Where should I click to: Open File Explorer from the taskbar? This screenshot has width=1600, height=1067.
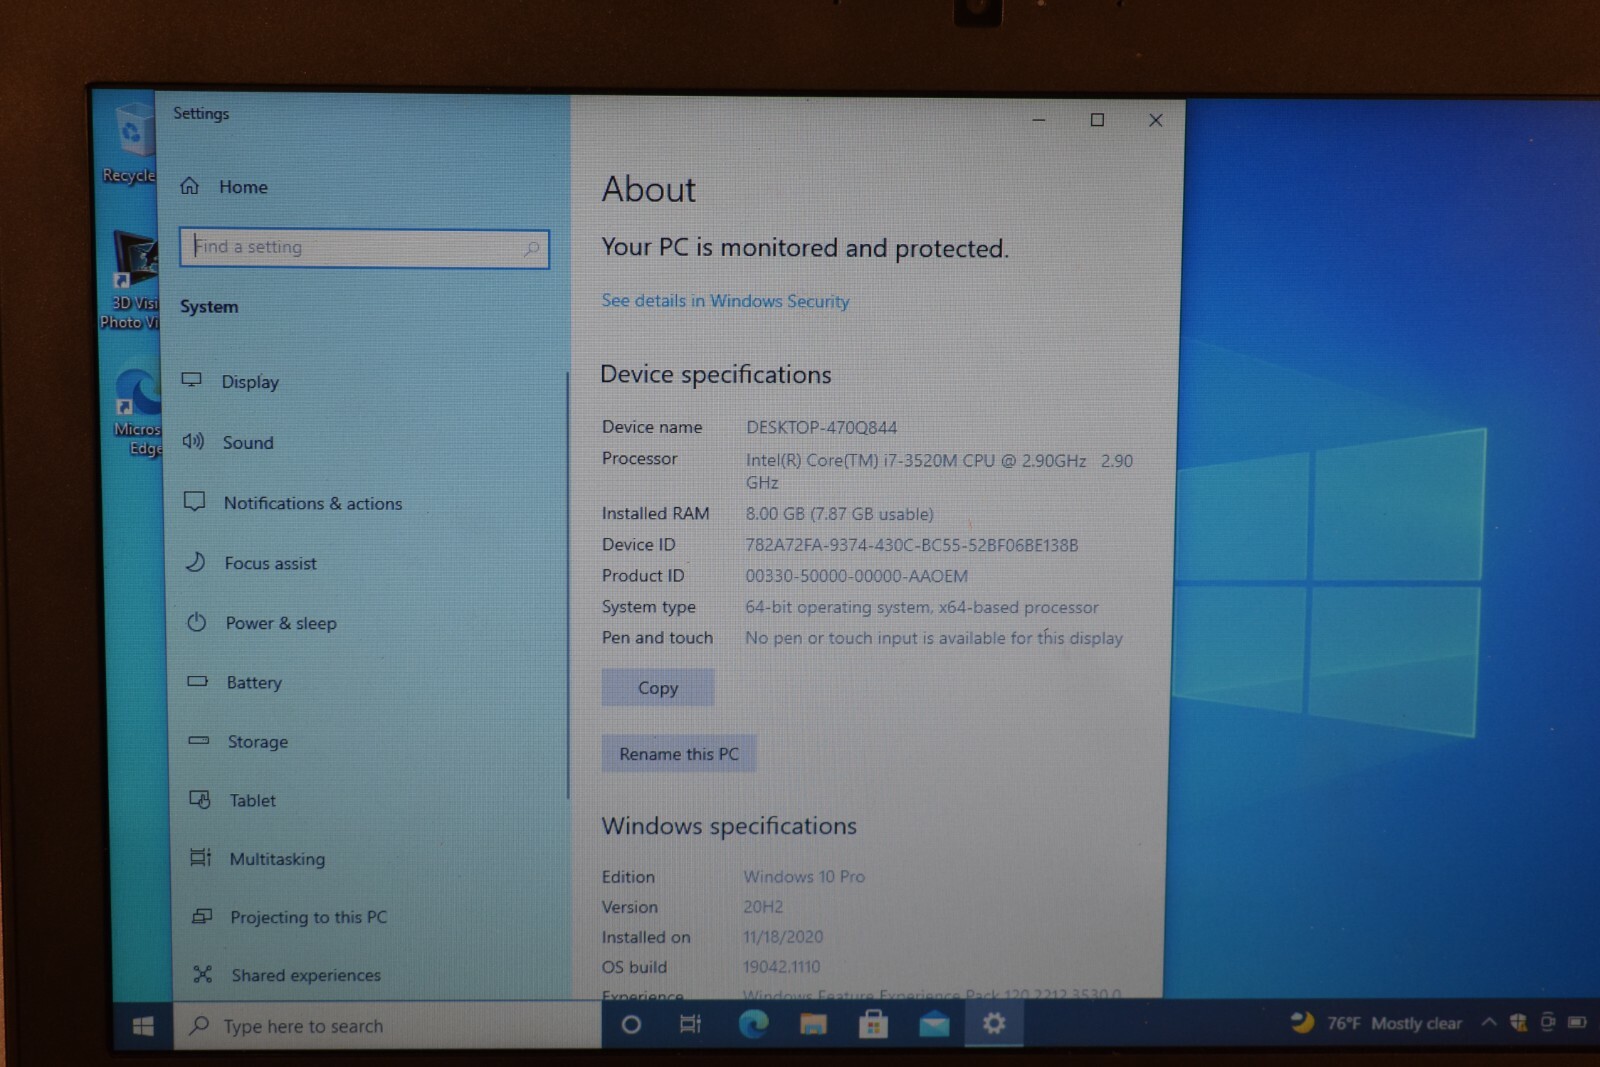tap(813, 1023)
